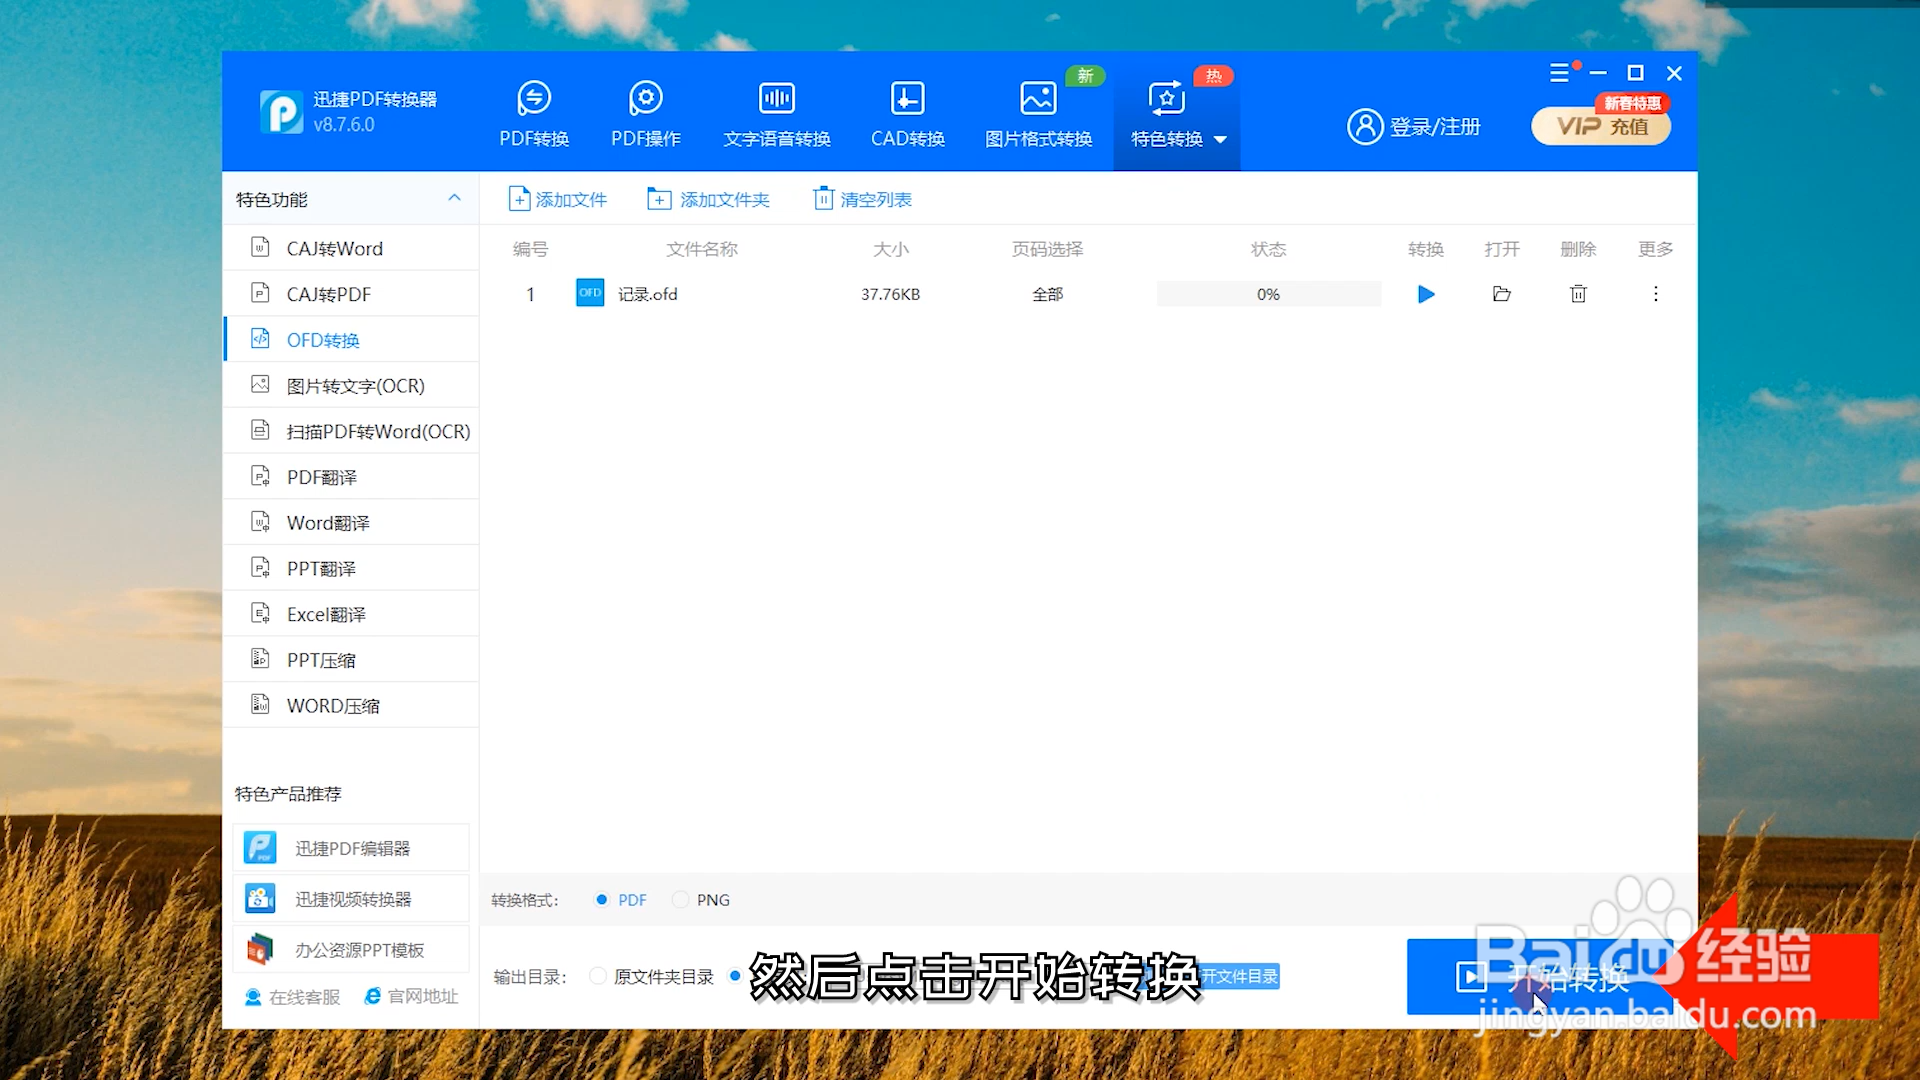Click 清空列表 to clear list
The width and height of the screenshot is (1920, 1080).
[862, 199]
